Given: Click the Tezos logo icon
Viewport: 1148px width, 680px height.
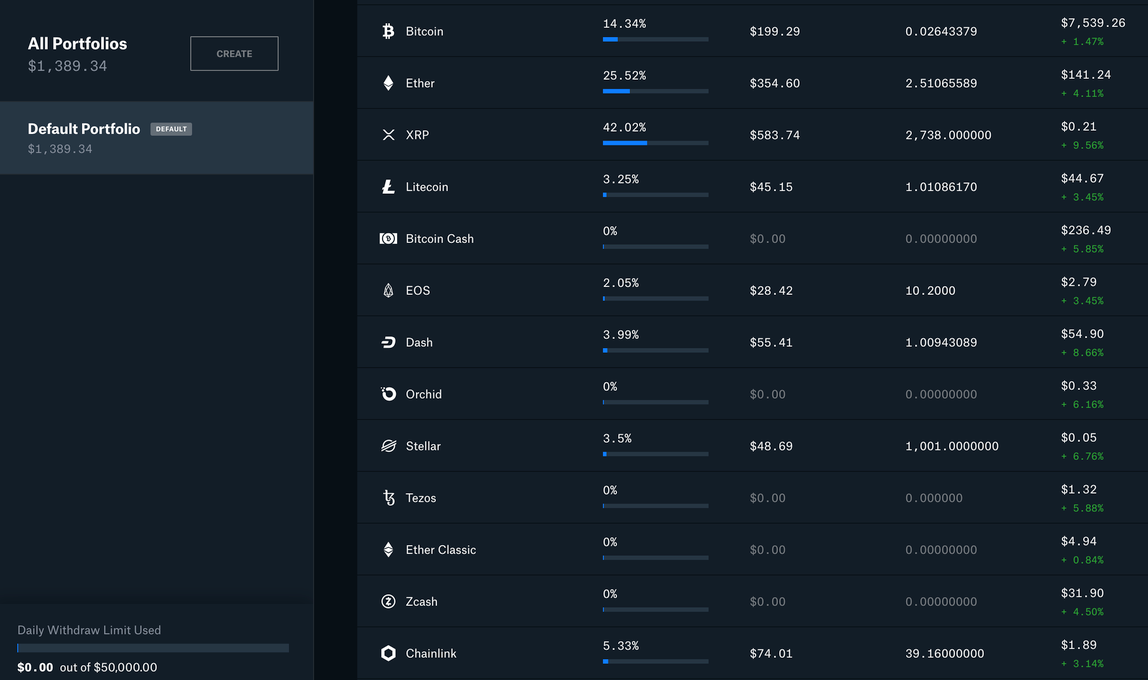Looking at the screenshot, I should [x=388, y=498].
